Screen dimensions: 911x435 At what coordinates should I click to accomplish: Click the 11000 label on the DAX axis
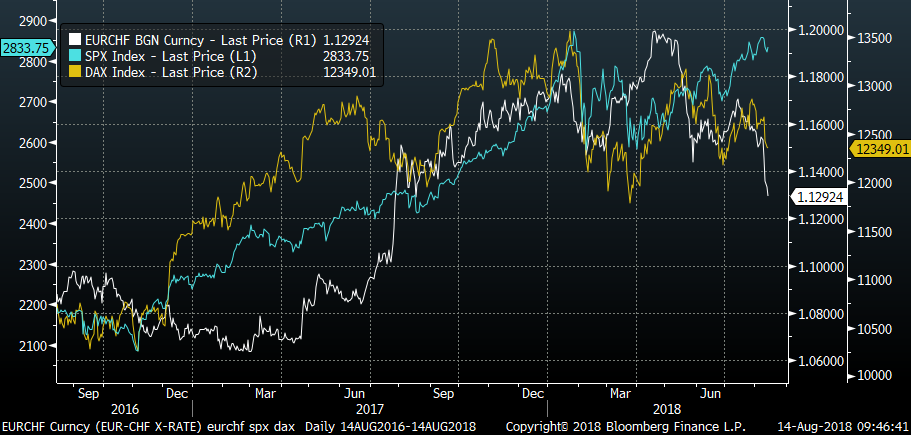point(874,281)
